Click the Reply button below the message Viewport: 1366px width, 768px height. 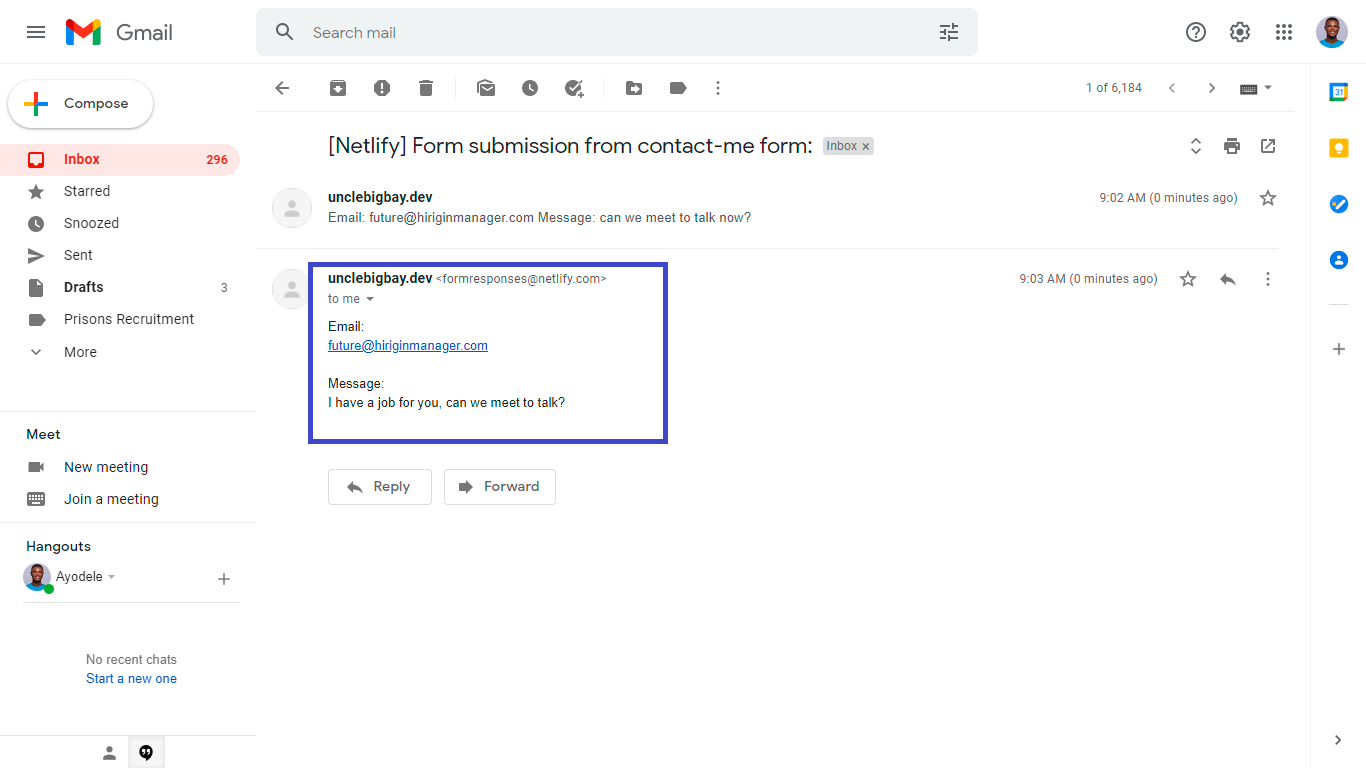click(380, 487)
